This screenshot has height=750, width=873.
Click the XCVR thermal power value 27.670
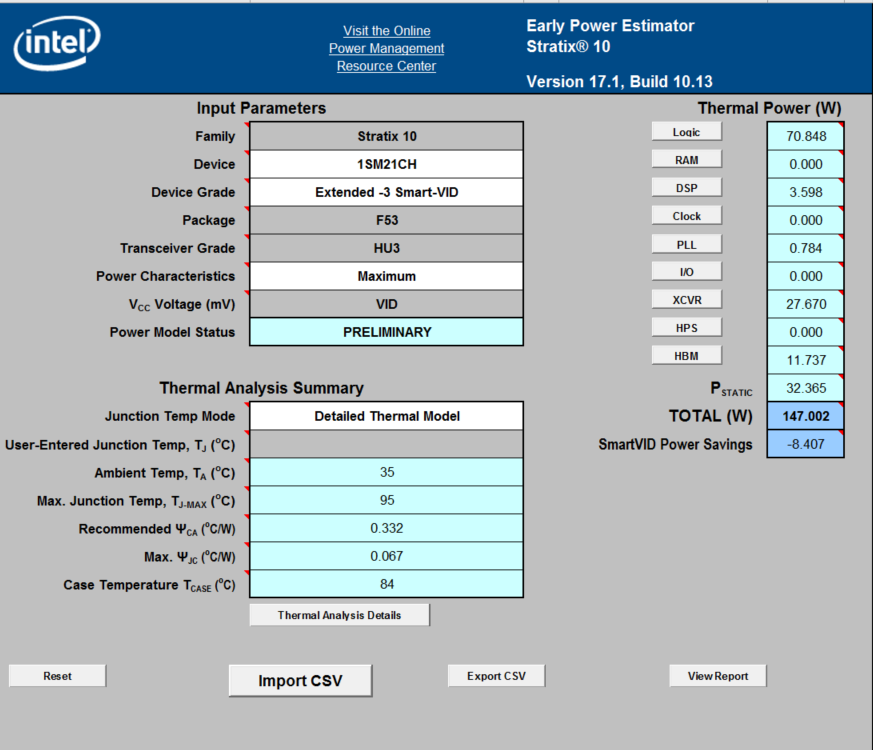tap(806, 304)
